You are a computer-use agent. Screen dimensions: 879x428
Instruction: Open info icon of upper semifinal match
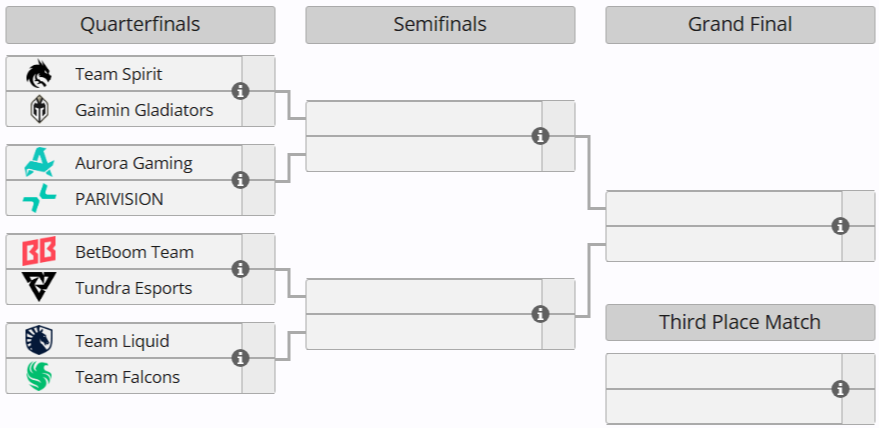click(x=541, y=136)
